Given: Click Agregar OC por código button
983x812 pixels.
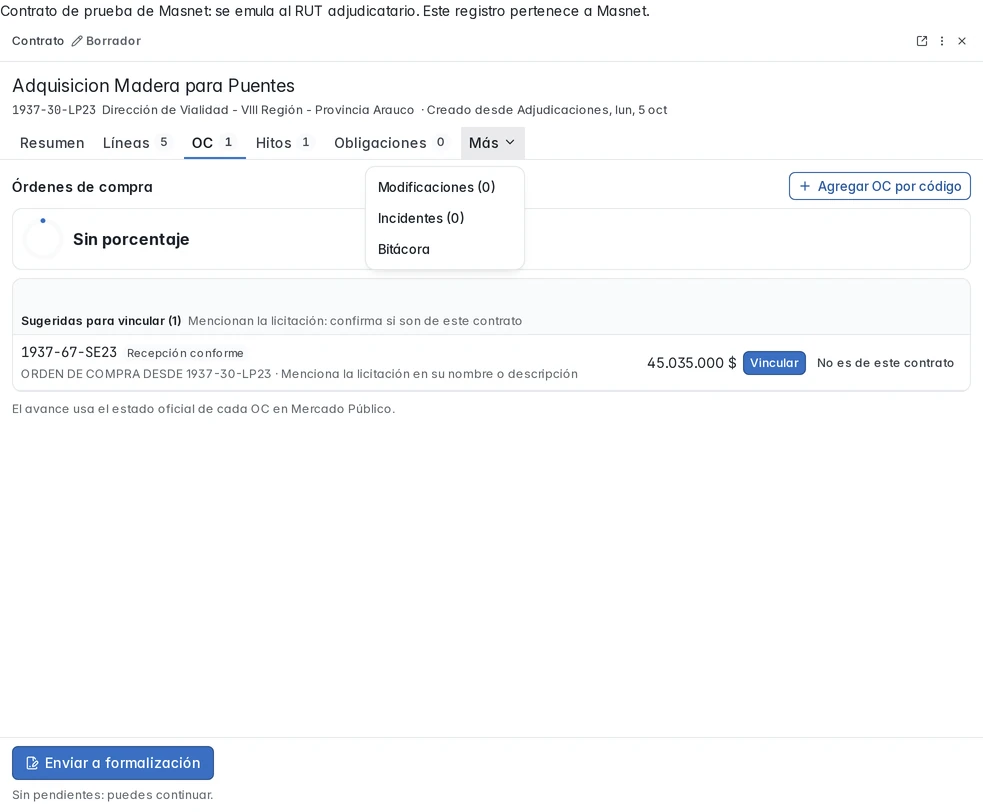Looking at the screenshot, I should coord(880,186).
